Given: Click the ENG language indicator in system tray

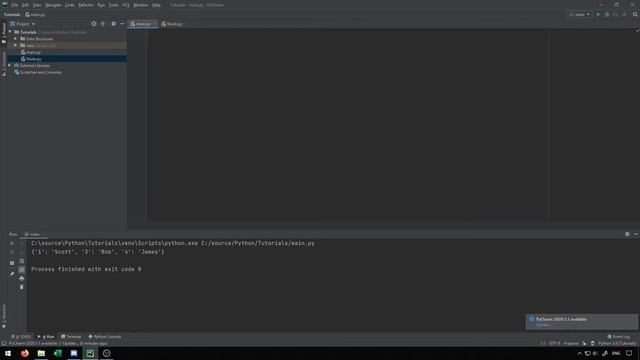Looking at the screenshot, I should pos(616,353).
